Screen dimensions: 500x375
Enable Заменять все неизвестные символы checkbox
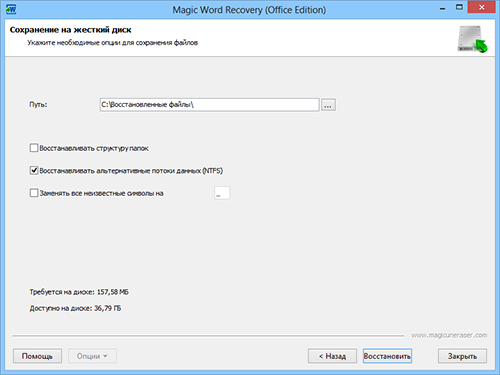click(34, 193)
